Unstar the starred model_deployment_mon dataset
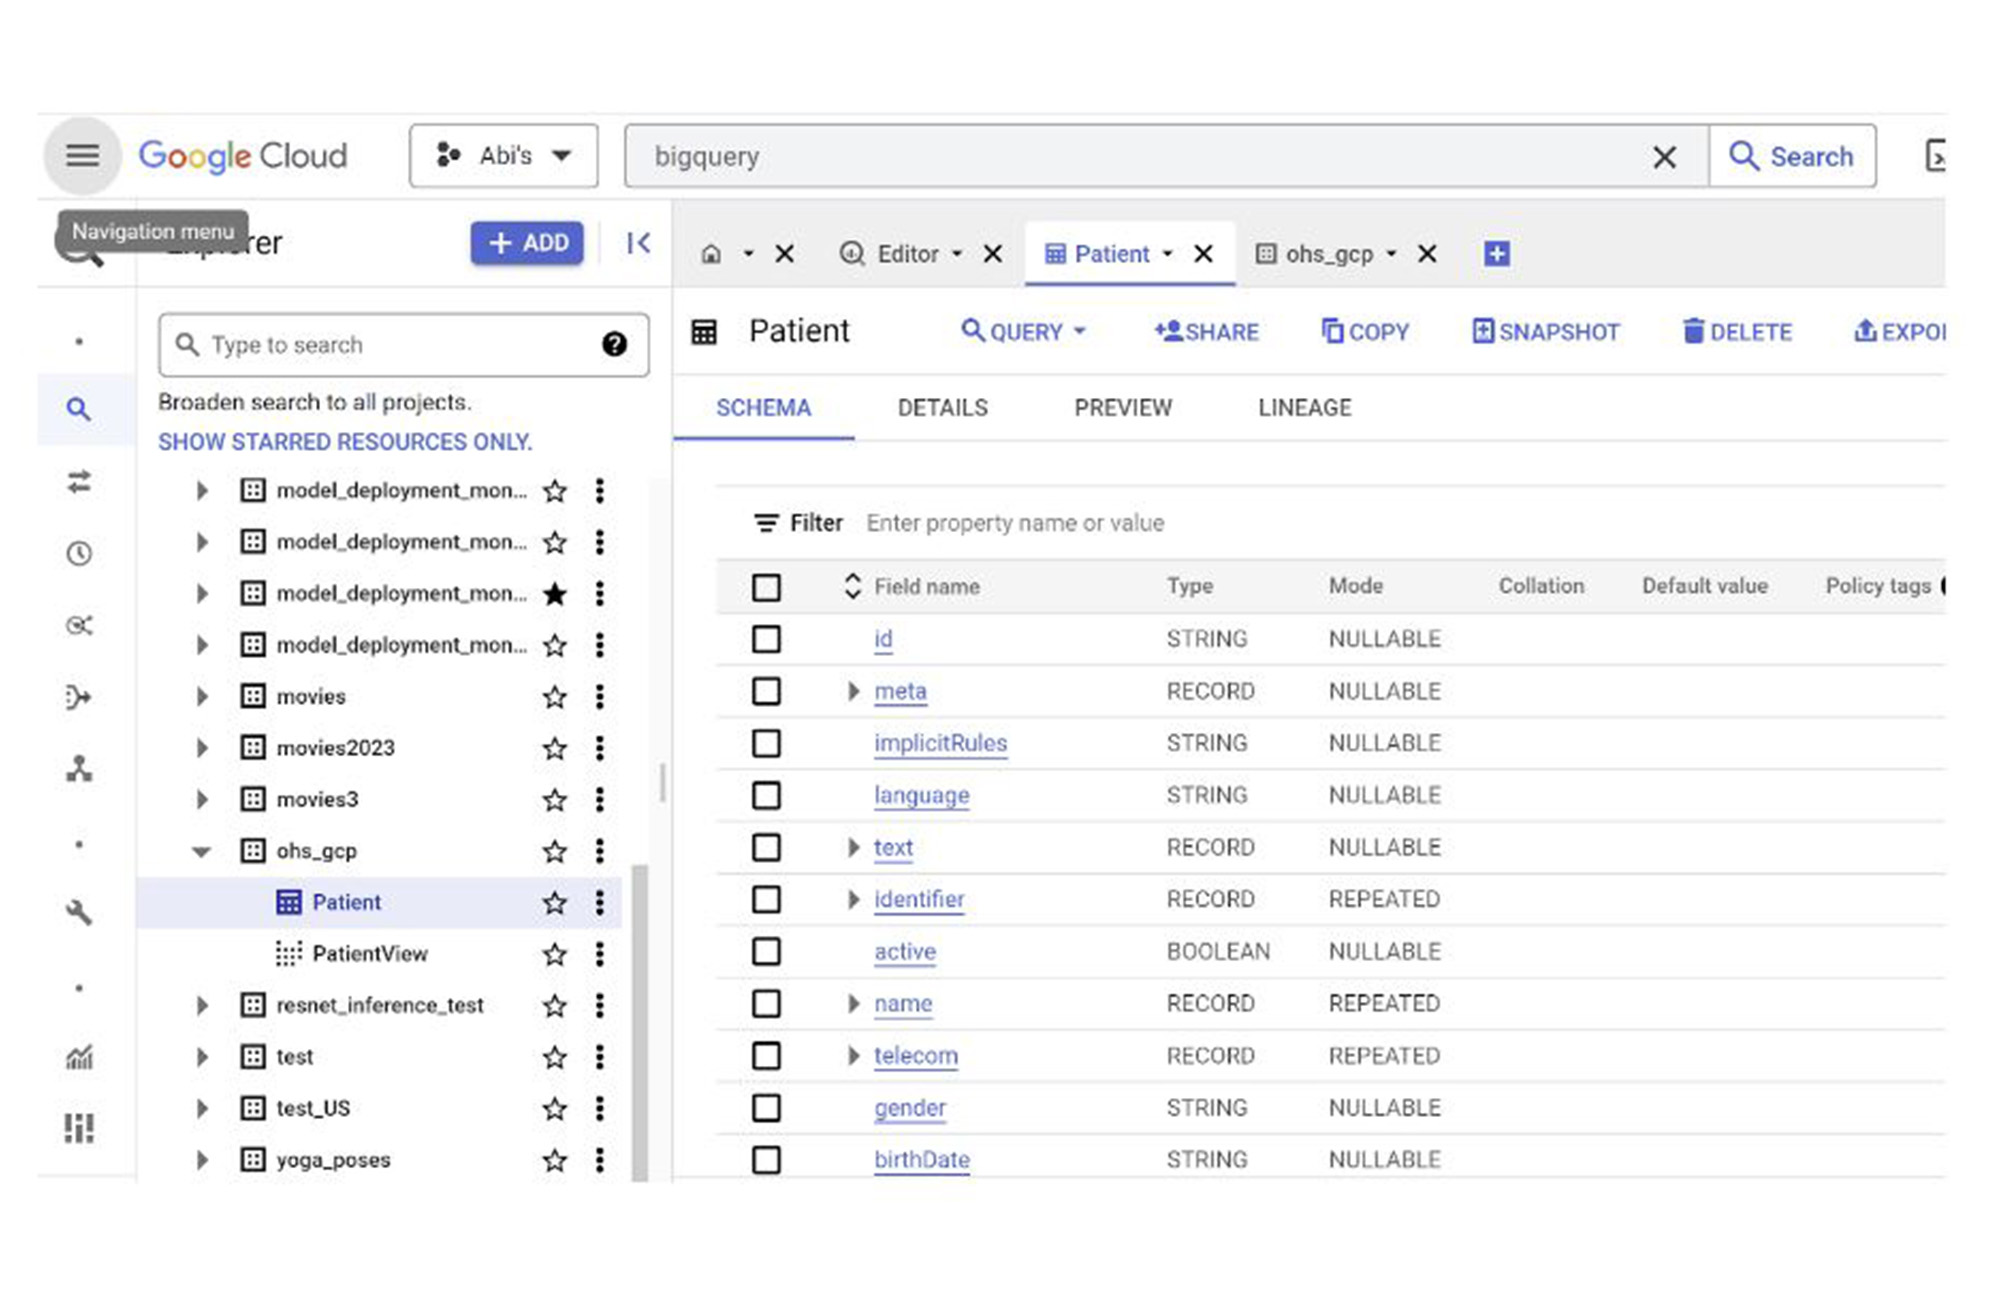2000x1295 pixels. 555,594
